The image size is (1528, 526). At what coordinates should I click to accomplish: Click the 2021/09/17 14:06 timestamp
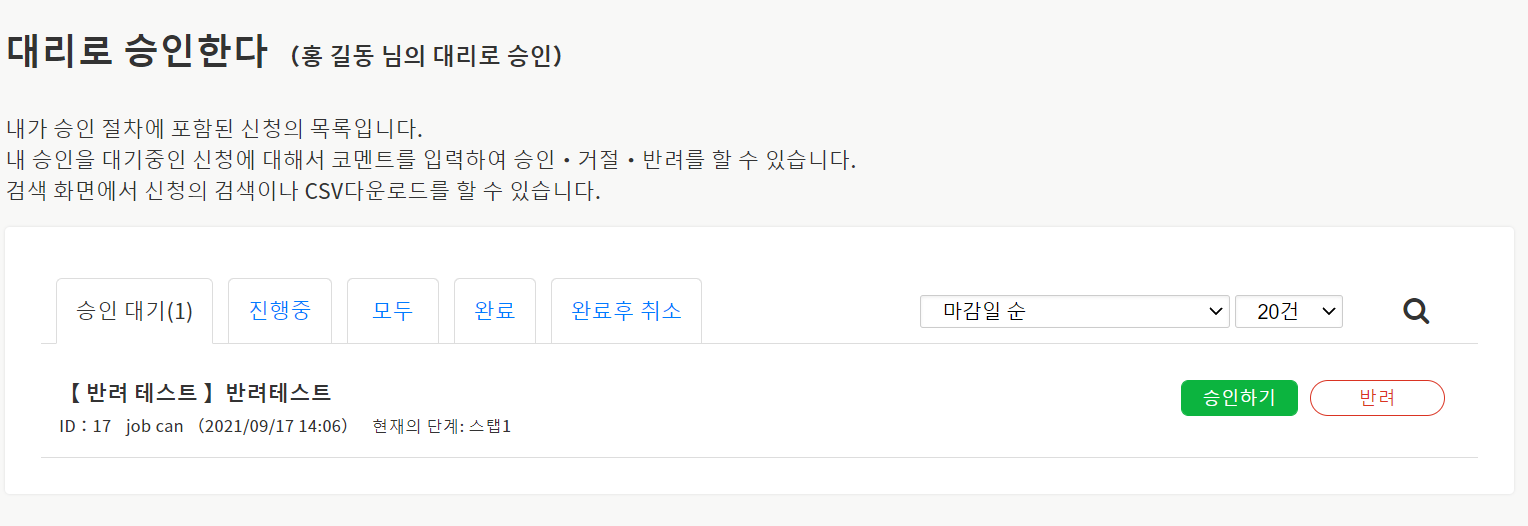pyautogui.click(x=272, y=427)
